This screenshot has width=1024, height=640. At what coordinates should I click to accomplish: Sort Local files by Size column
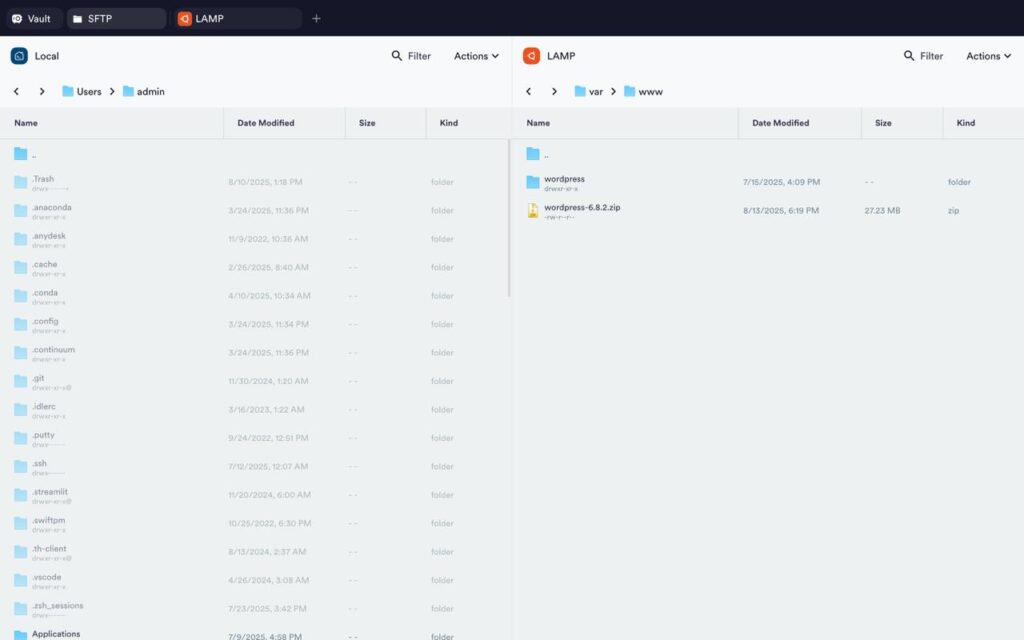[367, 123]
